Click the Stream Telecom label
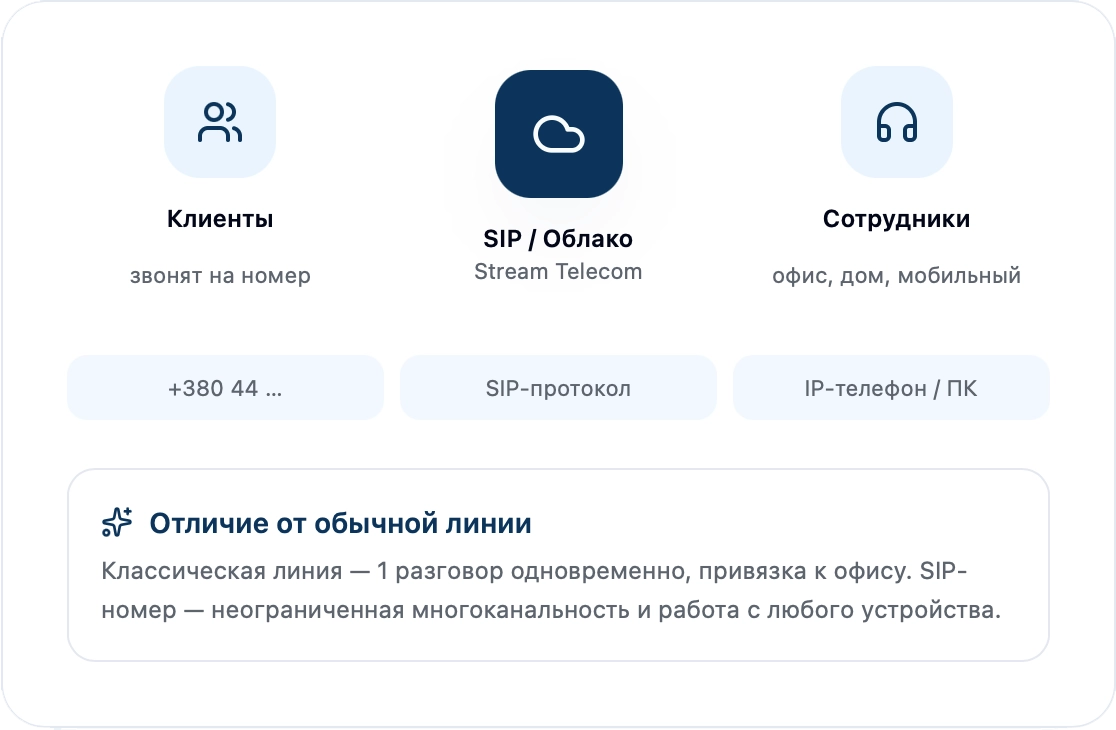Screen dimensions: 1116x730 point(558,271)
